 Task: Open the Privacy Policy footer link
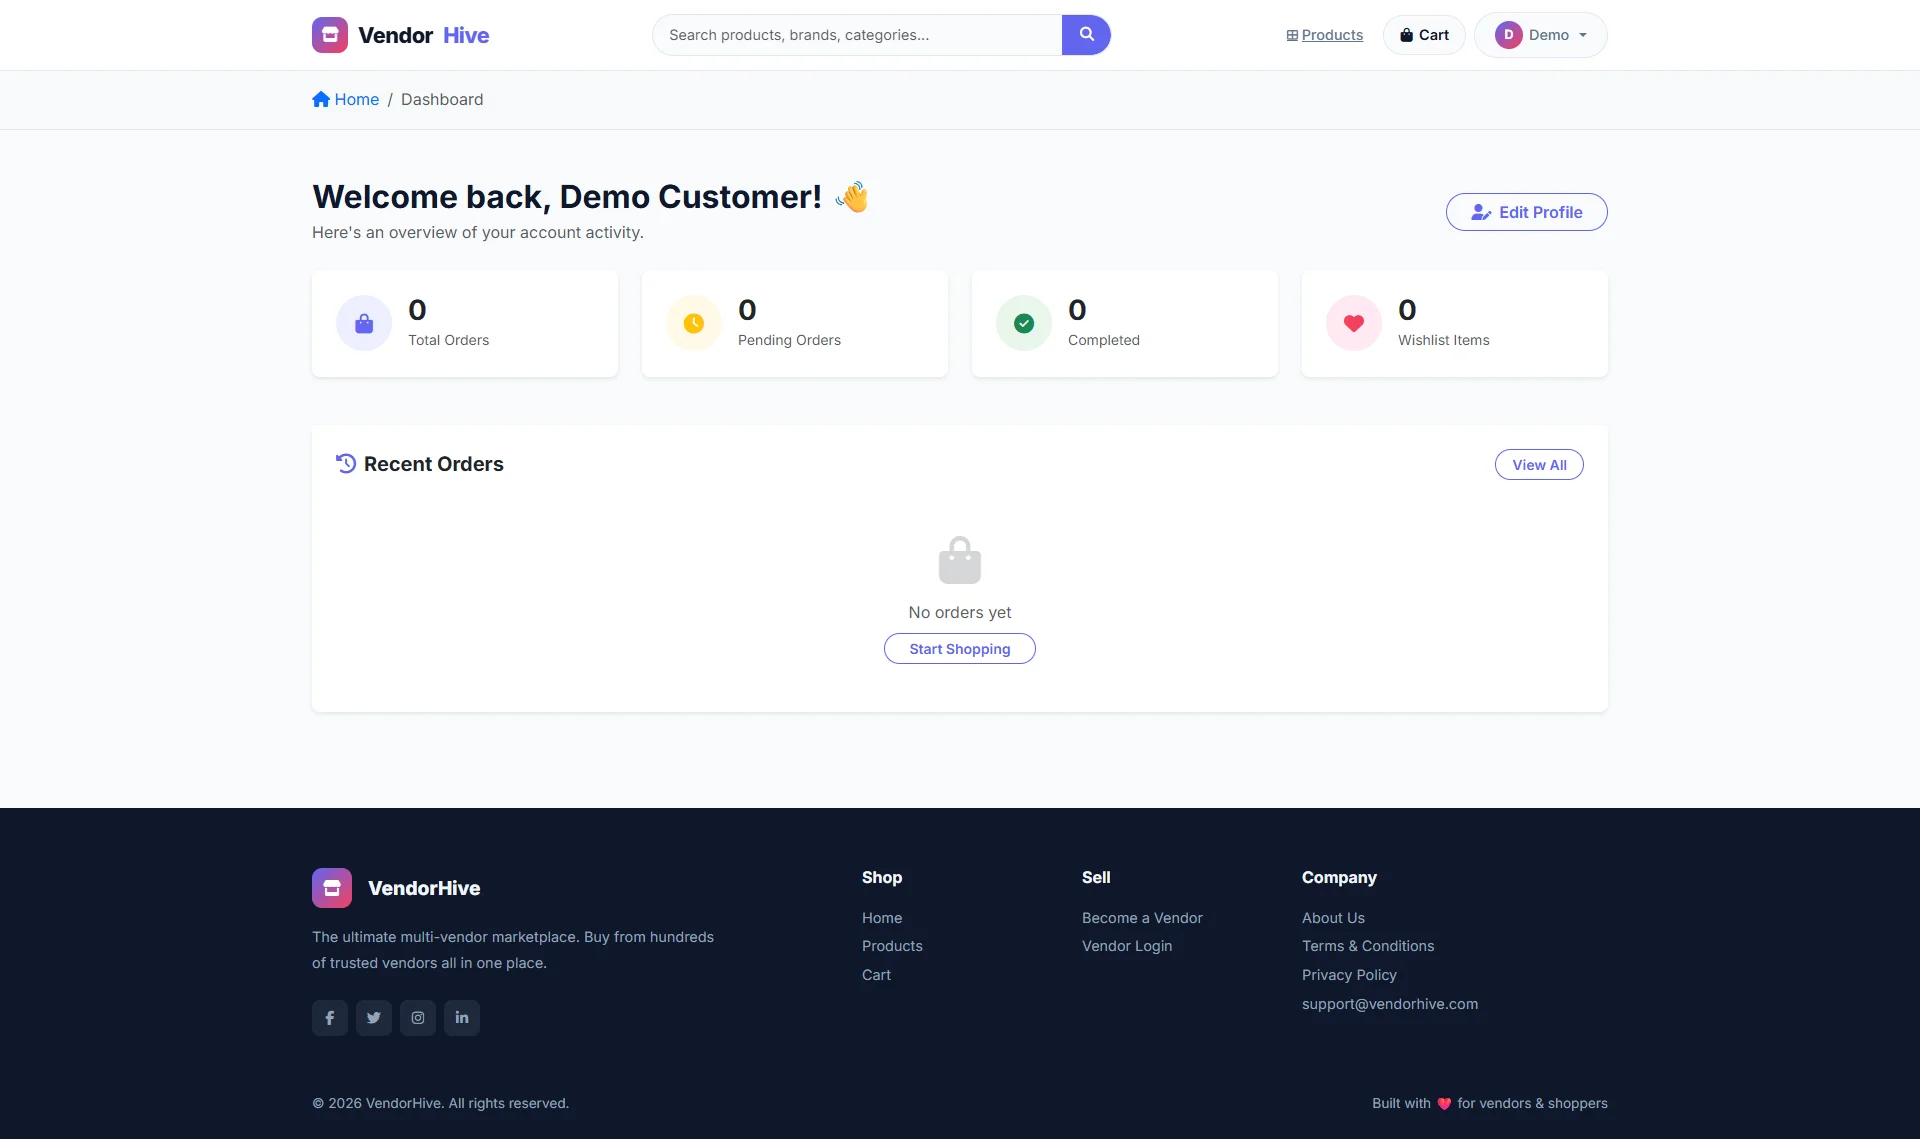click(1349, 975)
